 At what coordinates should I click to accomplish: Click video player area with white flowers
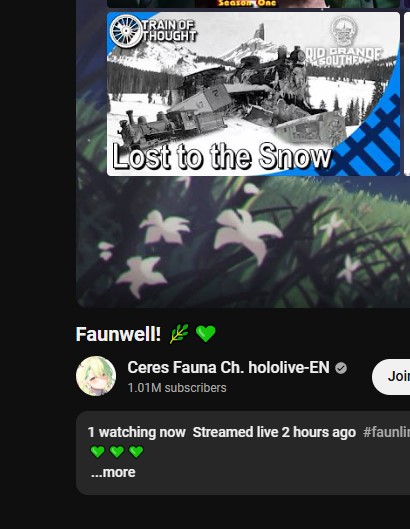coord(243,241)
